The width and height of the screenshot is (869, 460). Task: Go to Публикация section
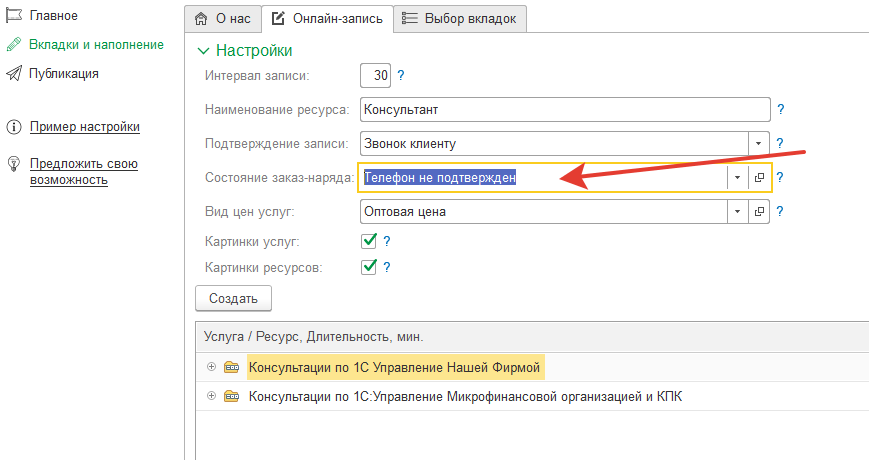[x=64, y=74]
